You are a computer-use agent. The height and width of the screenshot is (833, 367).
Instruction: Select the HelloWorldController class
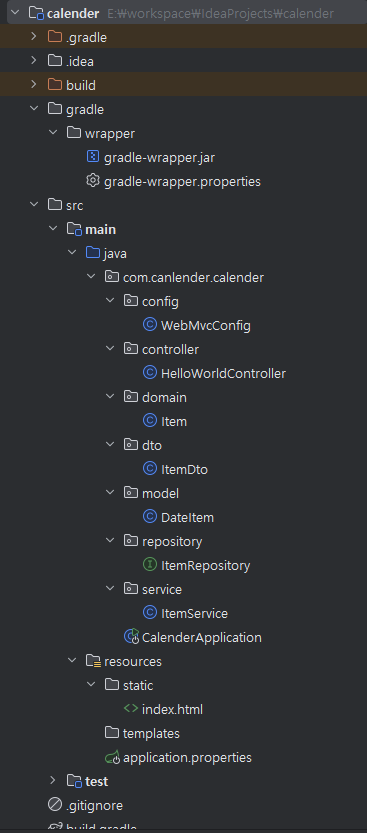click(223, 373)
